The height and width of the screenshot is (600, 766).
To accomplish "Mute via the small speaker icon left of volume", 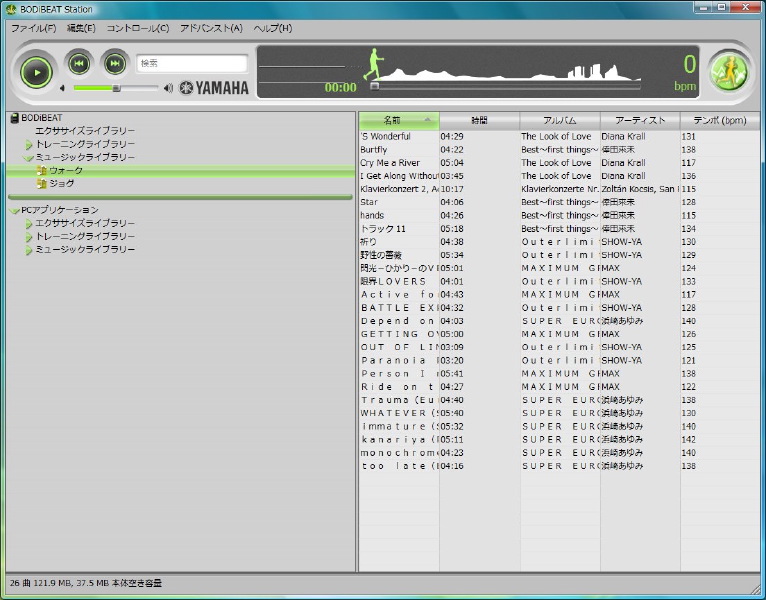I will 63,88.
